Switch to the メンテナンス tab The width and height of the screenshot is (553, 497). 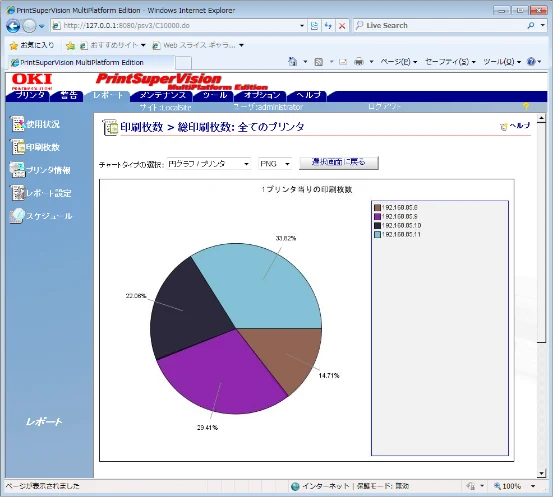coord(162,95)
